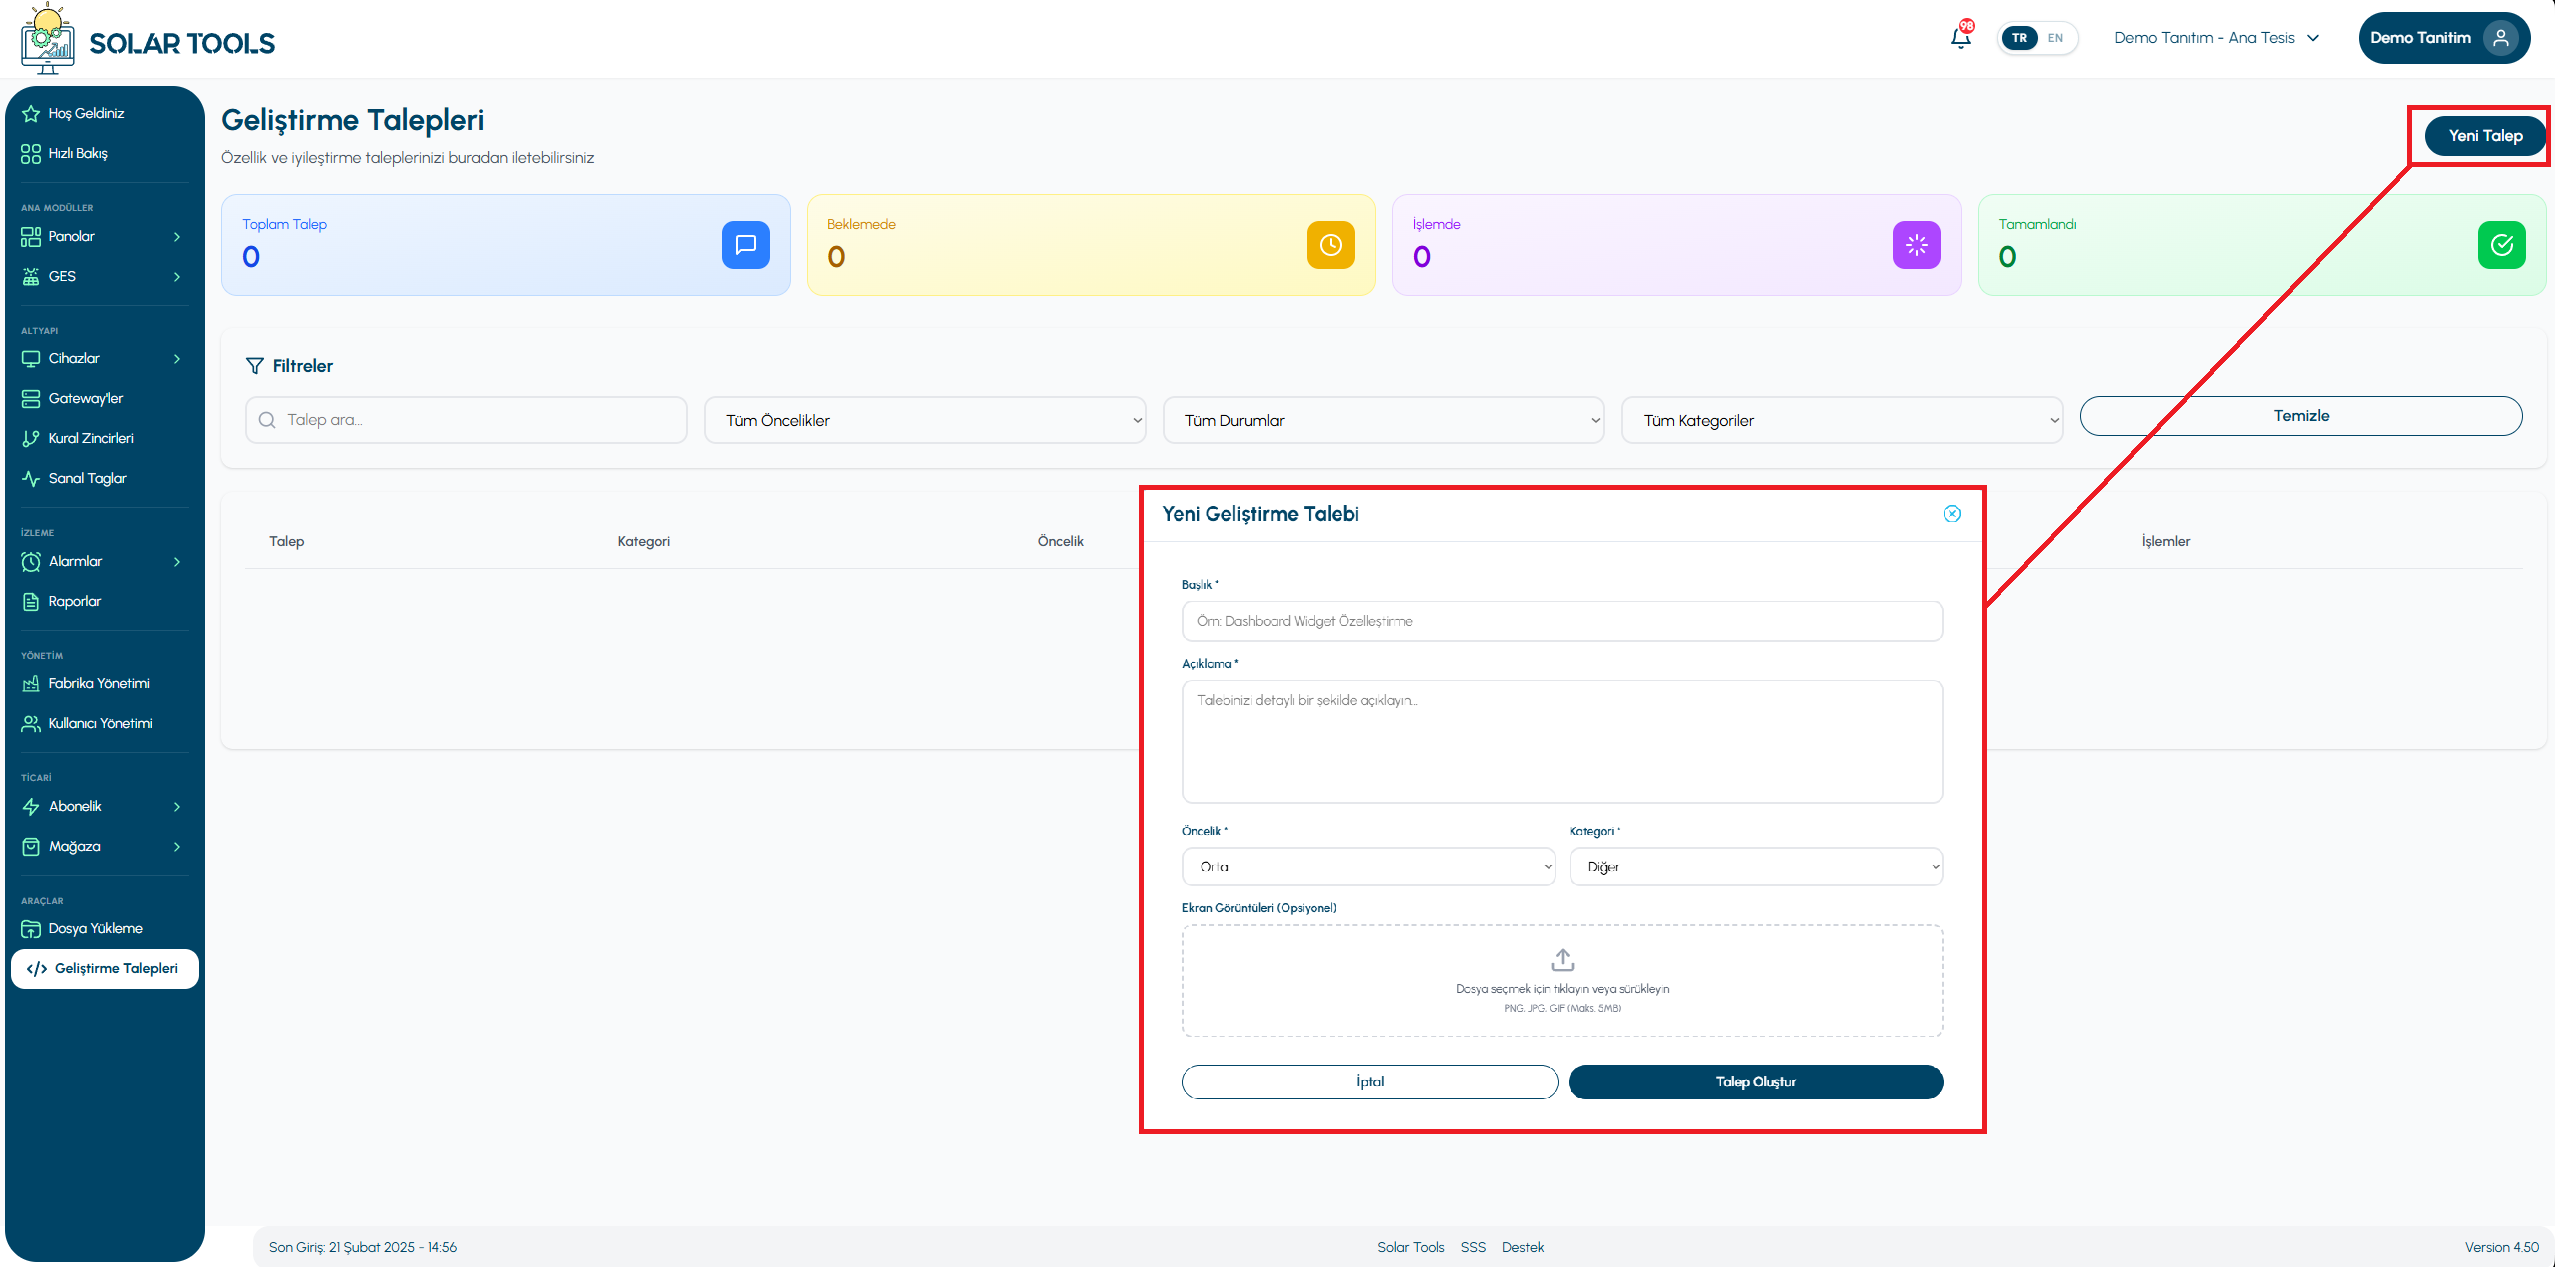The image size is (2555, 1267).
Task: Click the Hızlı Bakış grid icon
Action: point(31,153)
